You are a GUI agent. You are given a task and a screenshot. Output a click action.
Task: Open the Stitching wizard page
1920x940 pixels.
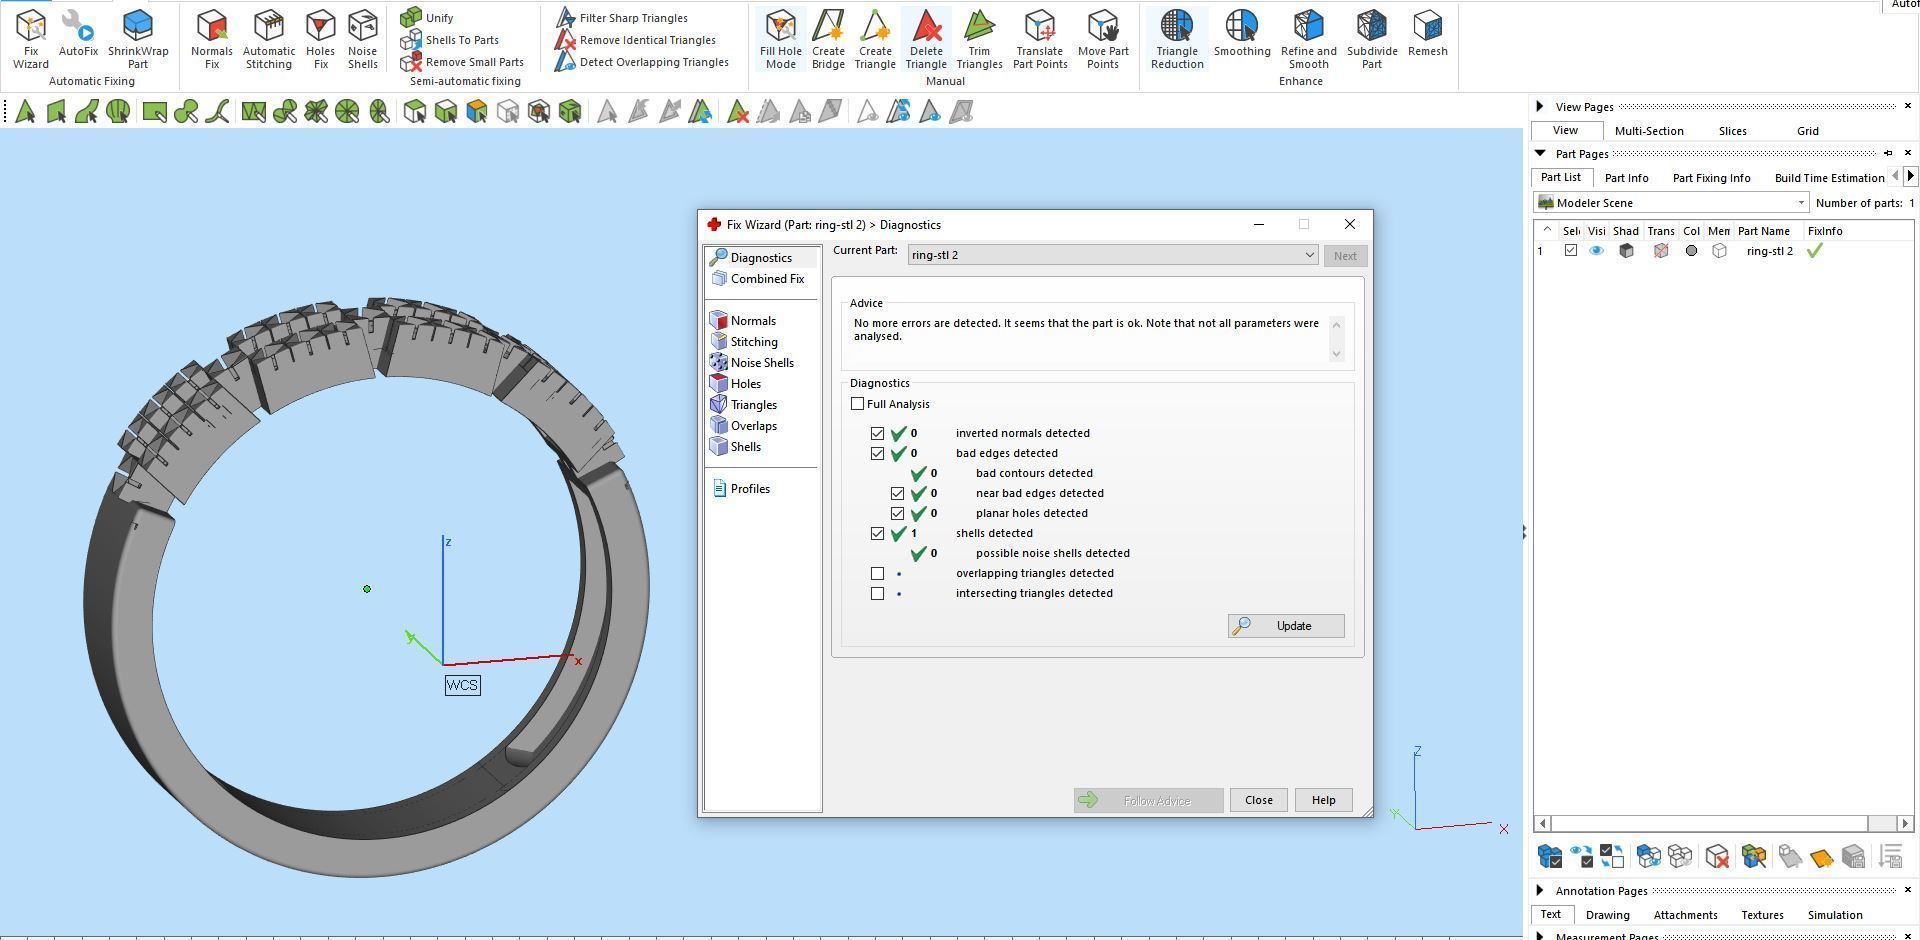pos(743,342)
